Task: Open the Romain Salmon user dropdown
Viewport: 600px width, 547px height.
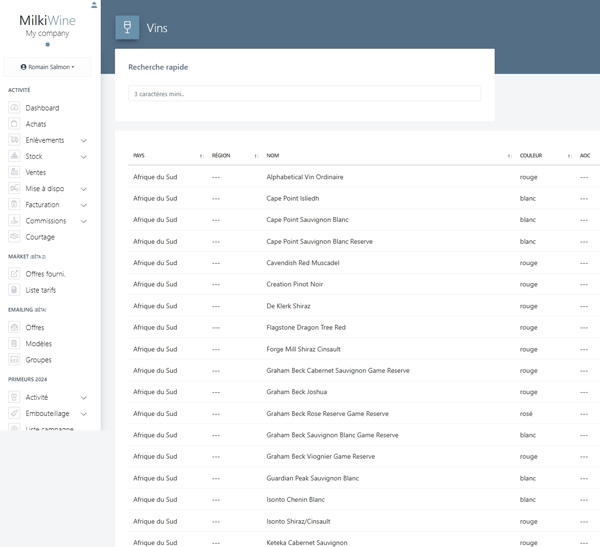Action: (x=47, y=67)
